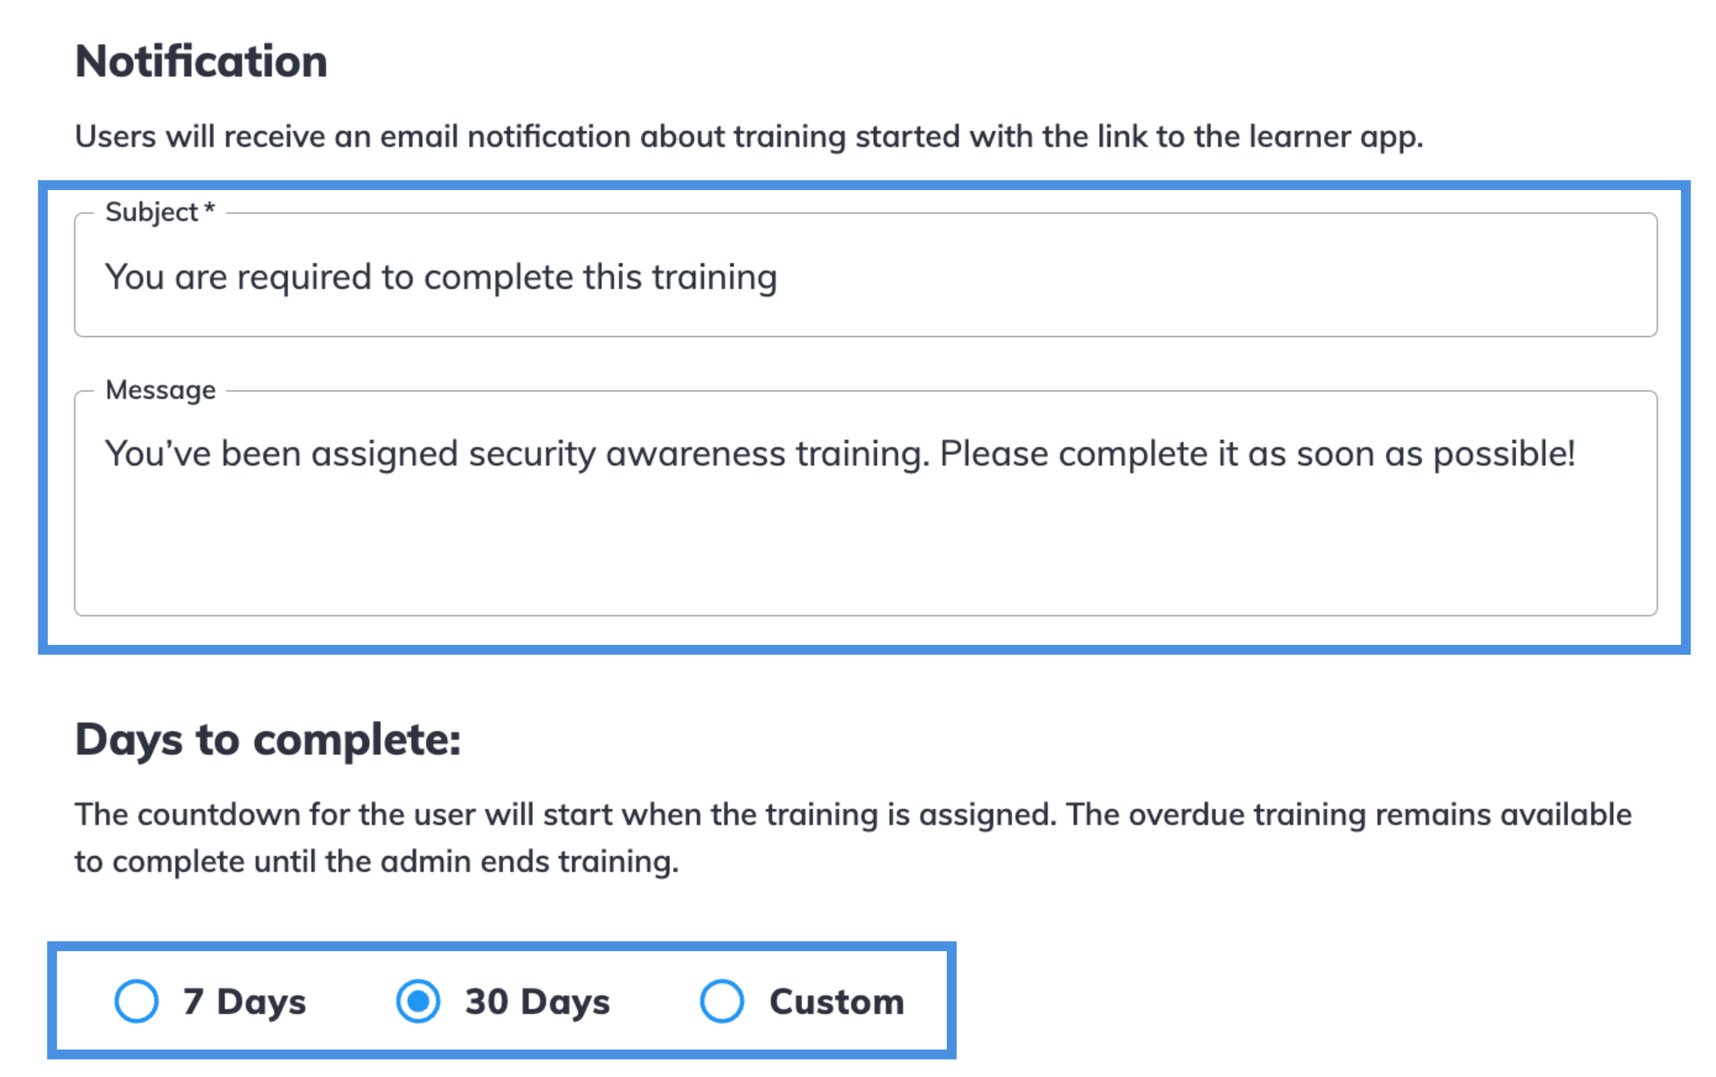
Task: Click the Message field label
Action: click(x=160, y=390)
